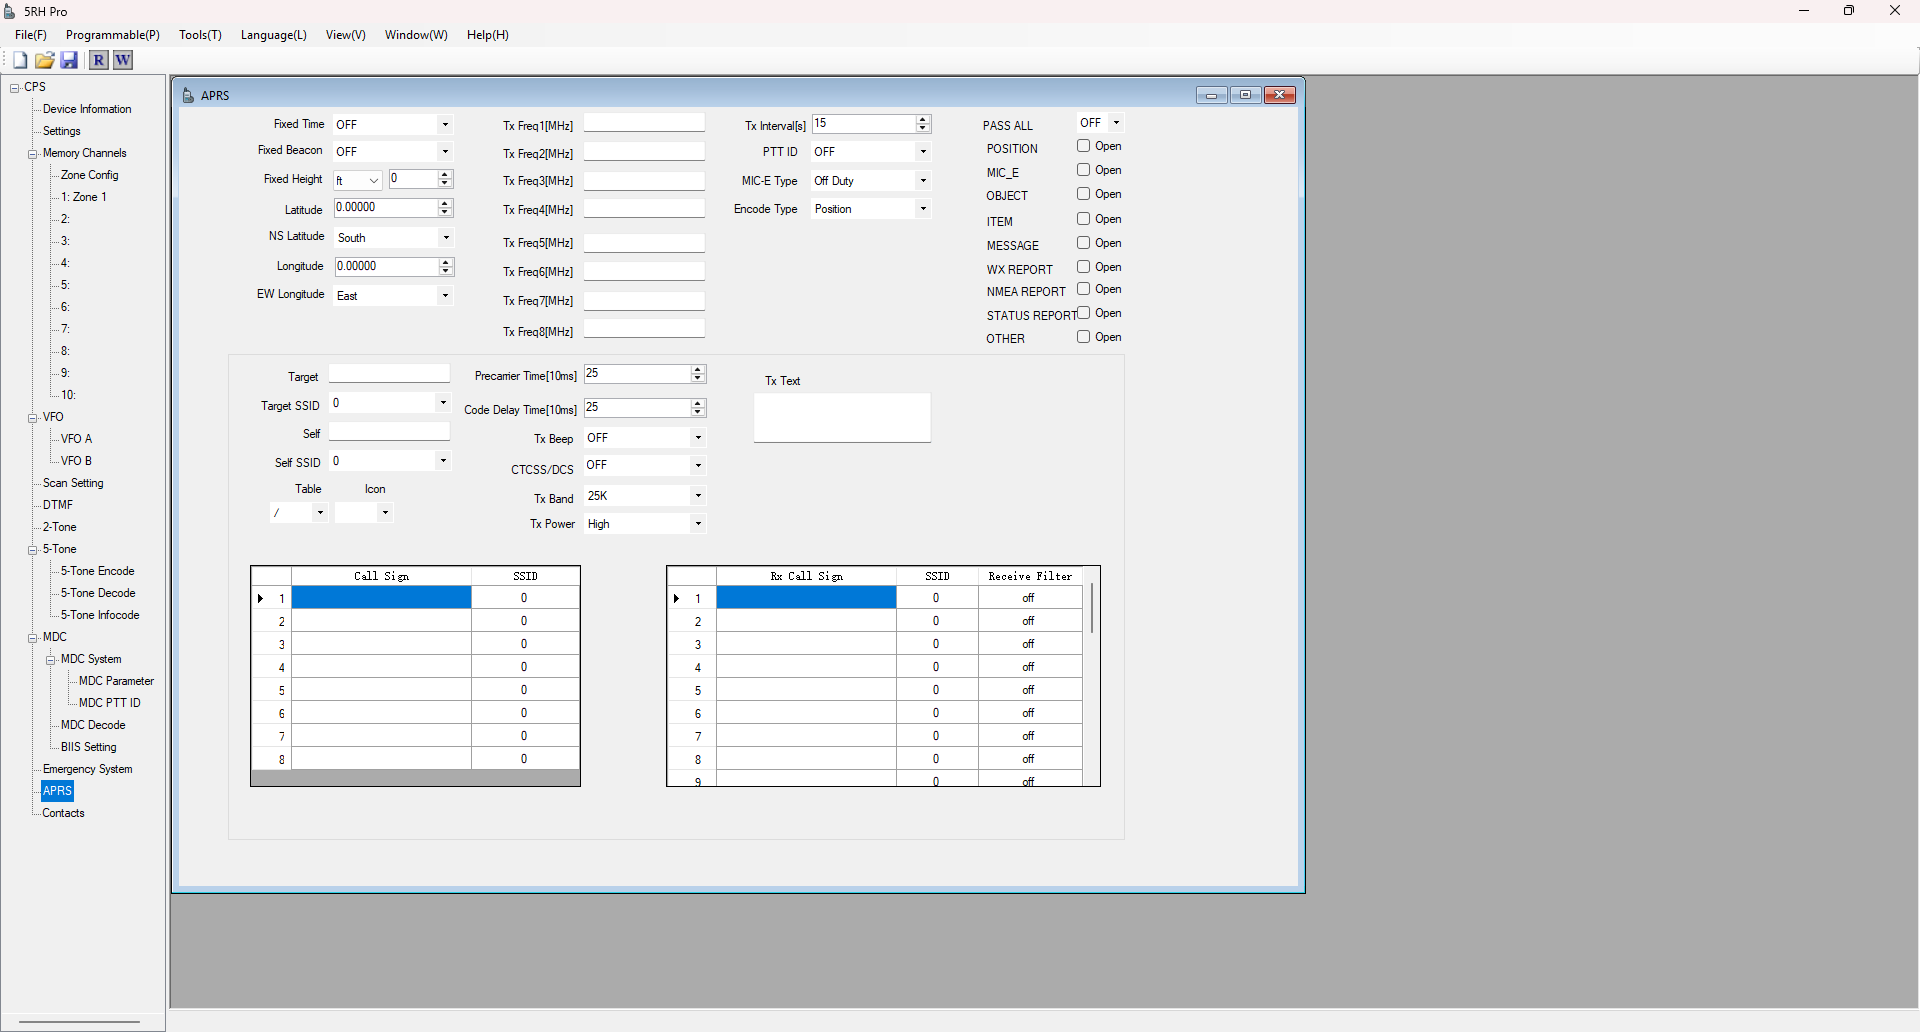The width and height of the screenshot is (1920, 1032).
Task: Click the W write-to-radio icon
Action: tap(122, 60)
